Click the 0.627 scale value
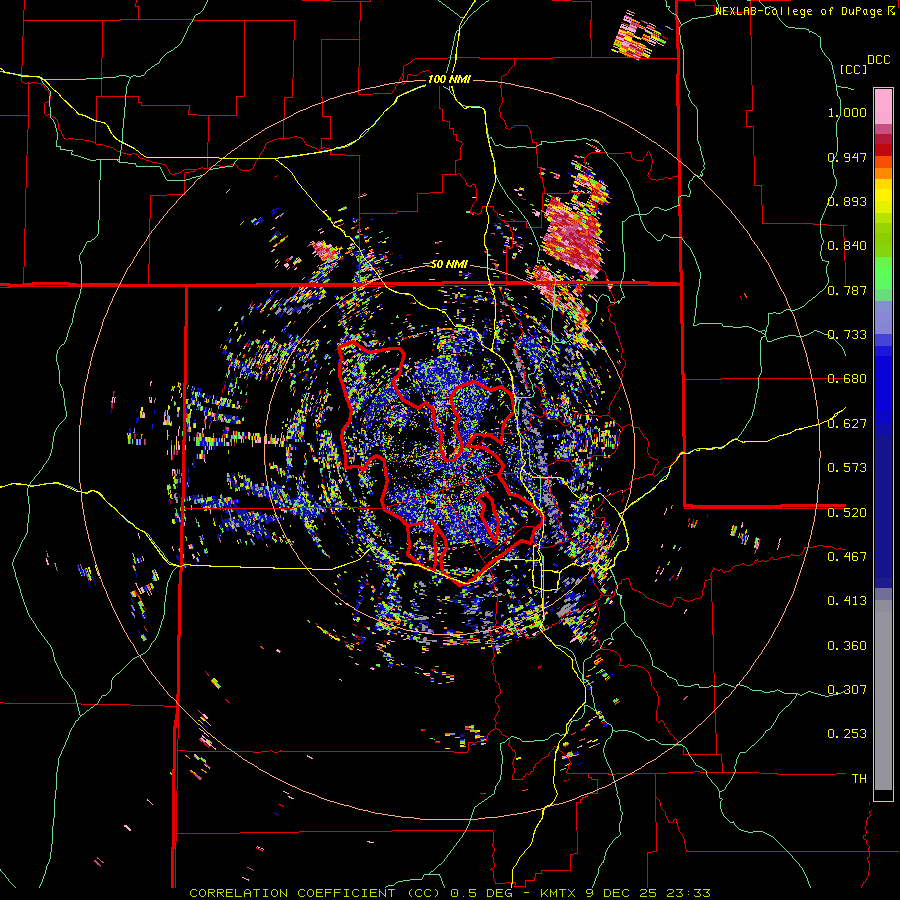 click(847, 423)
